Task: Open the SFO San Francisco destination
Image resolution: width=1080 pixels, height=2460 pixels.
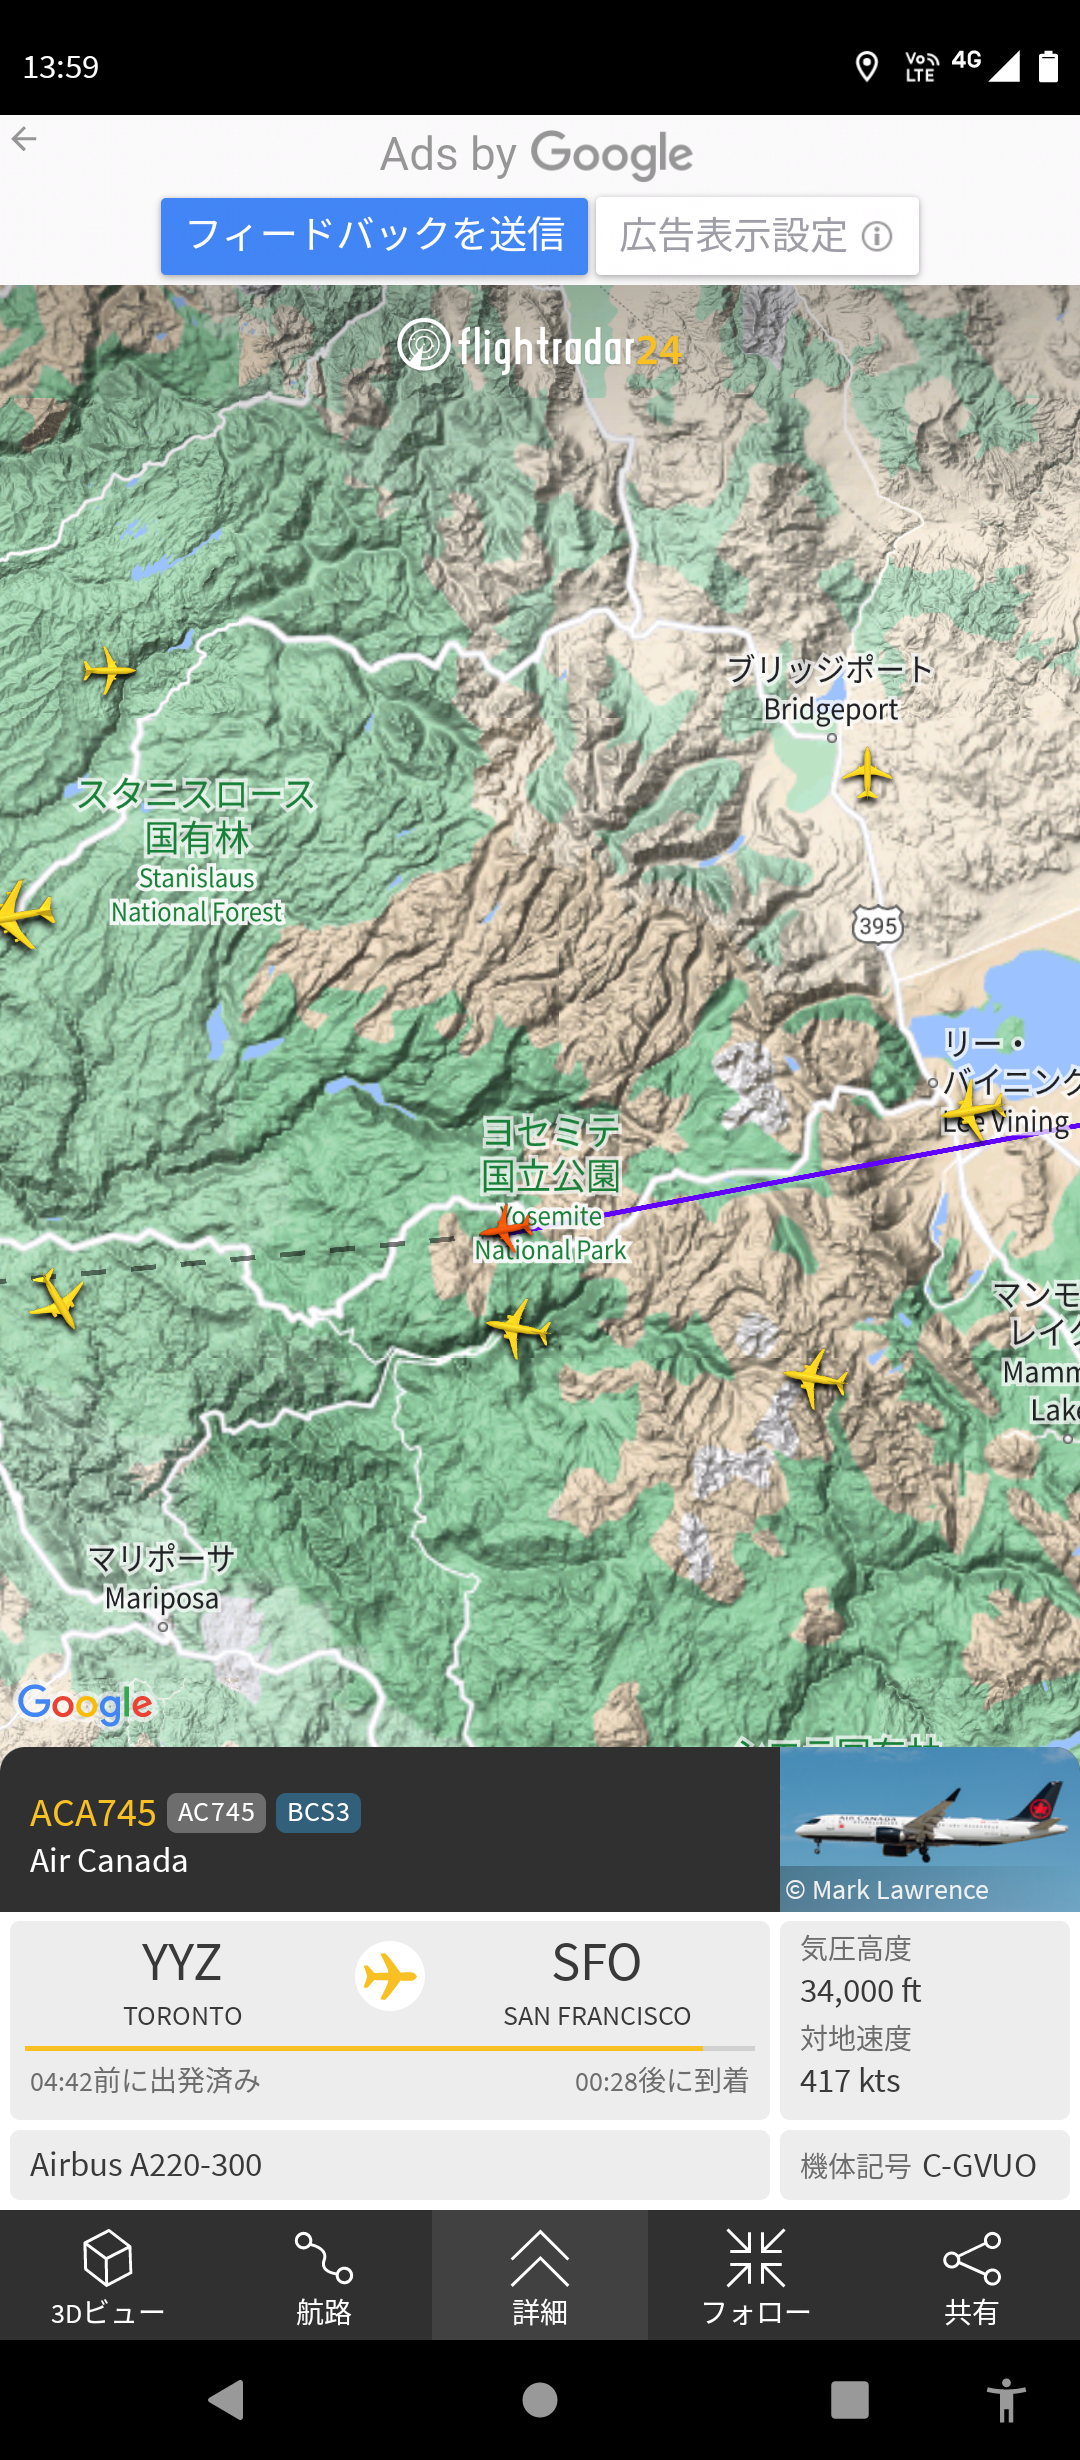Action: coord(597,1983)
